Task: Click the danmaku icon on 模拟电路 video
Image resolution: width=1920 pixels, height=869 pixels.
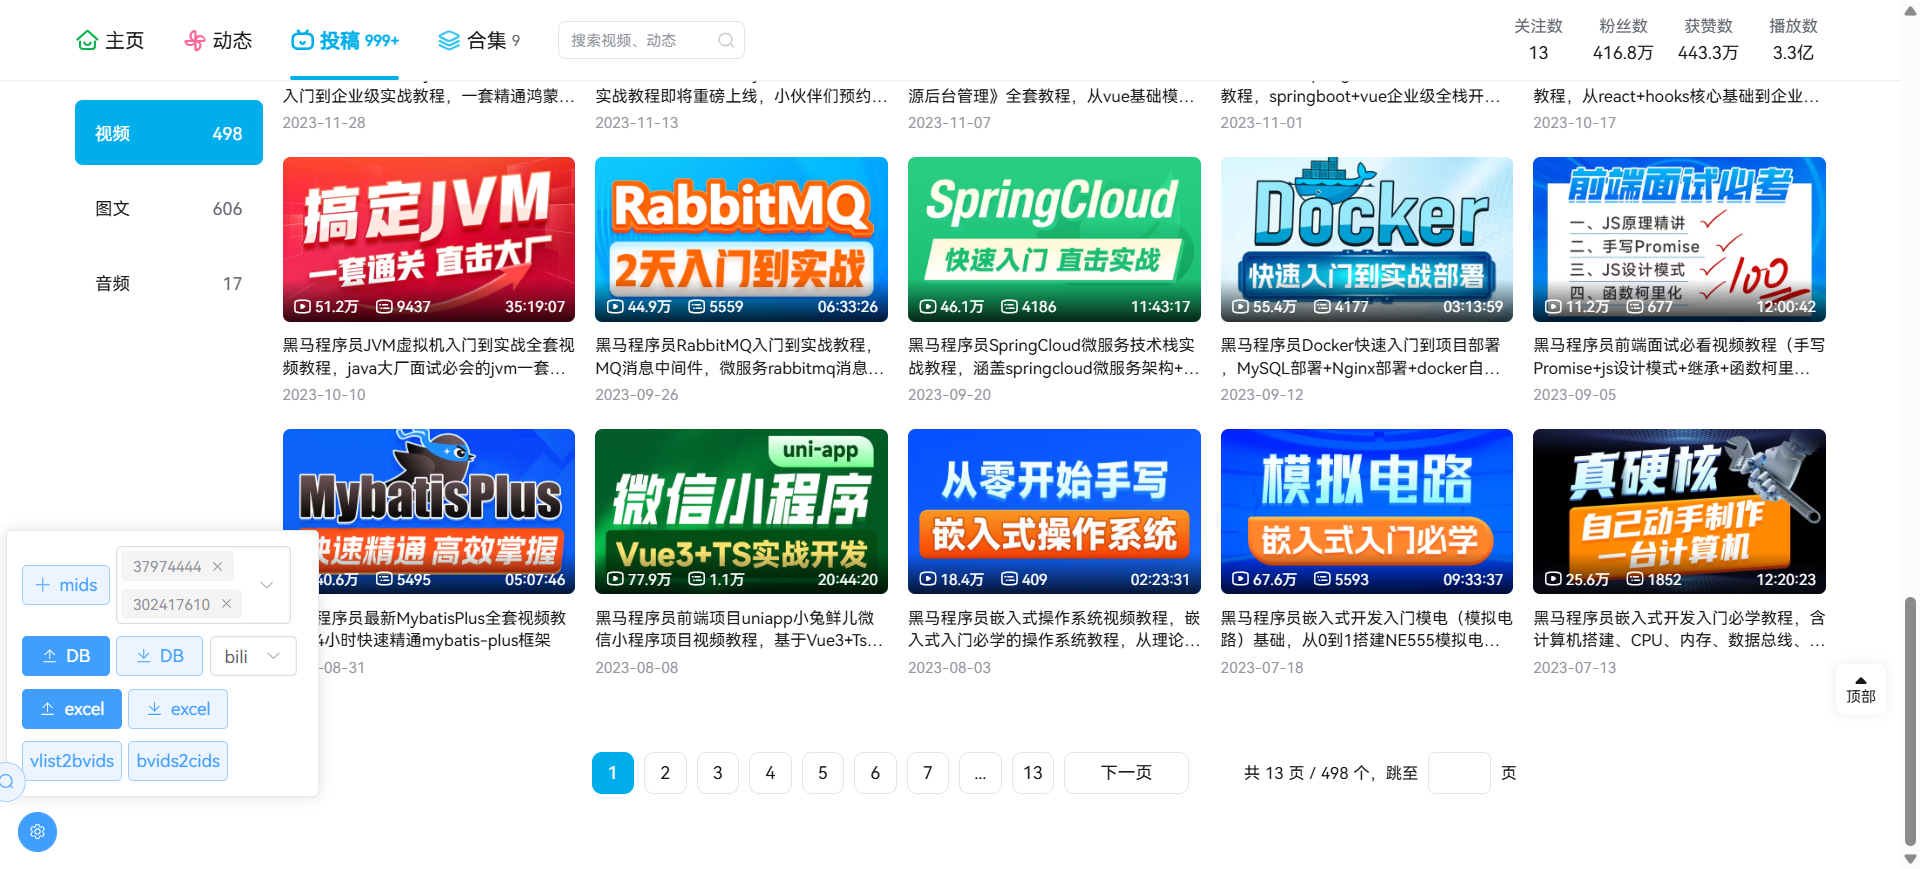Action: click(x=1322, y=579)
